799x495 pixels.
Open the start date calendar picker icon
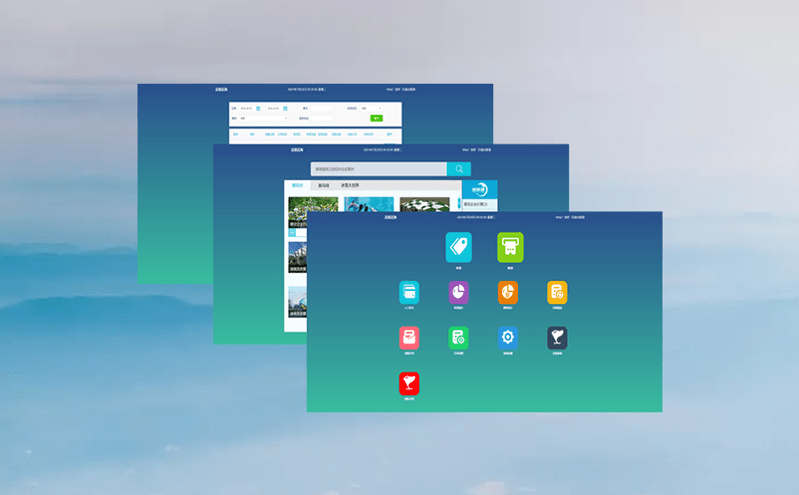(x=258, y=108)
